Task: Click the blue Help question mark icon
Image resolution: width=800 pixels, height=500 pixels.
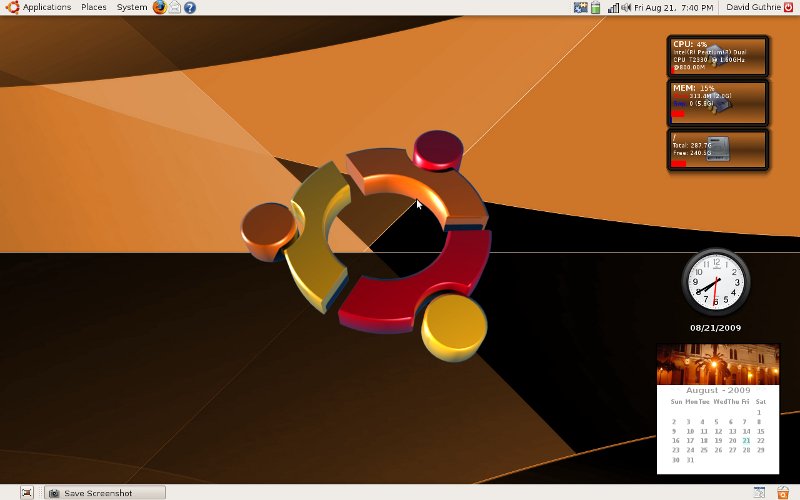Action: pyautogui.click(x=190, y=7)
